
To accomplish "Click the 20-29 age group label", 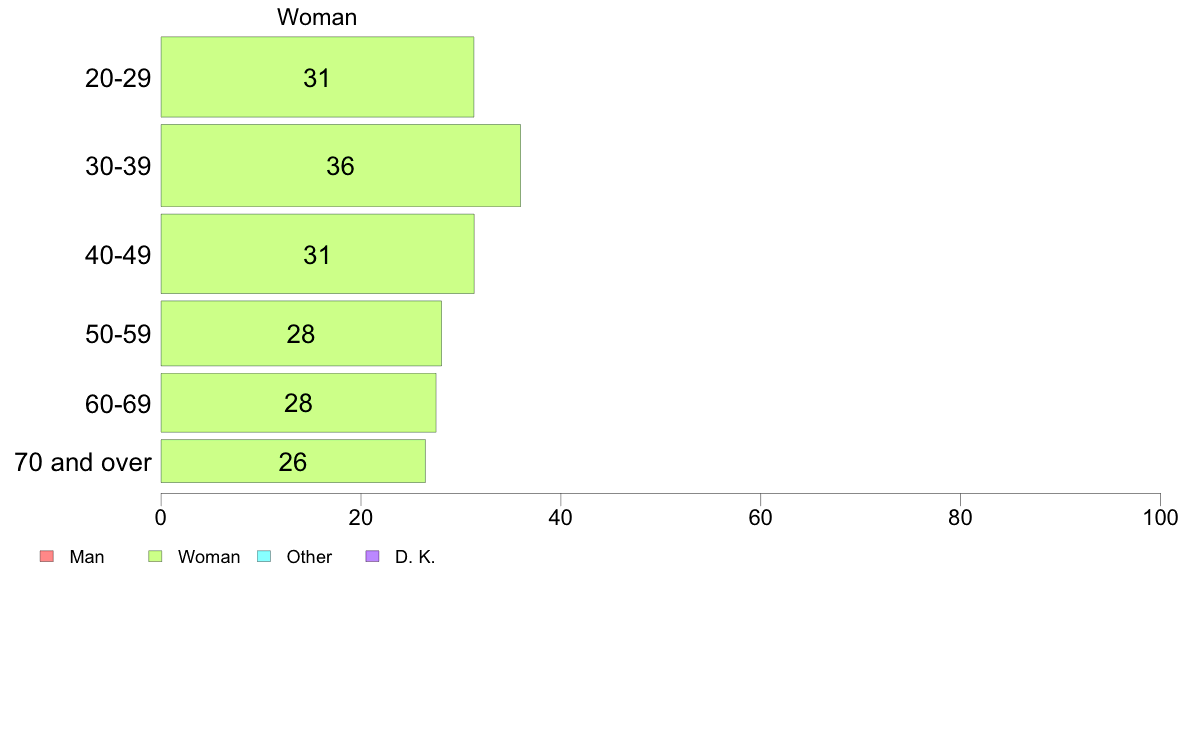I will coord(118,78).
